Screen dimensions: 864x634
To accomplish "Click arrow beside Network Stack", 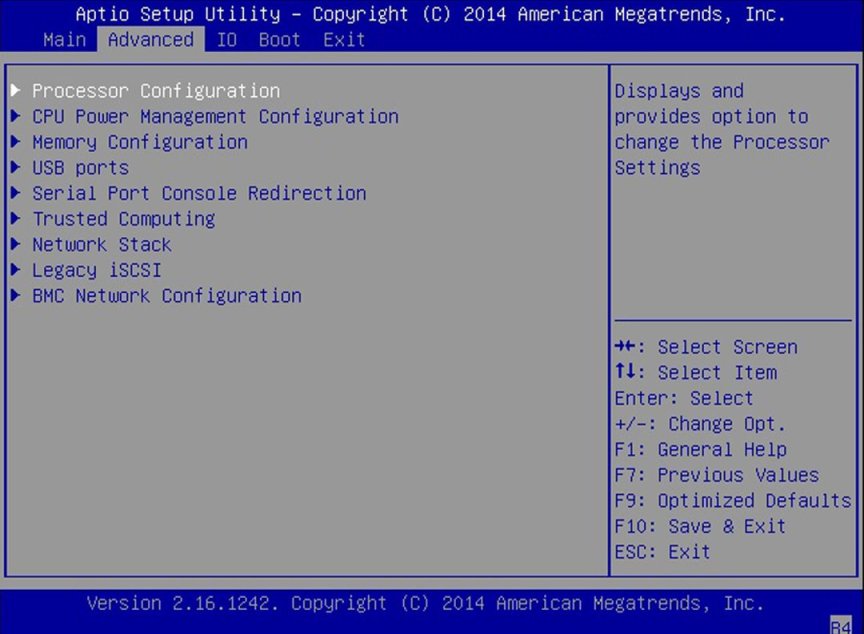I will [x=16, y=243].
